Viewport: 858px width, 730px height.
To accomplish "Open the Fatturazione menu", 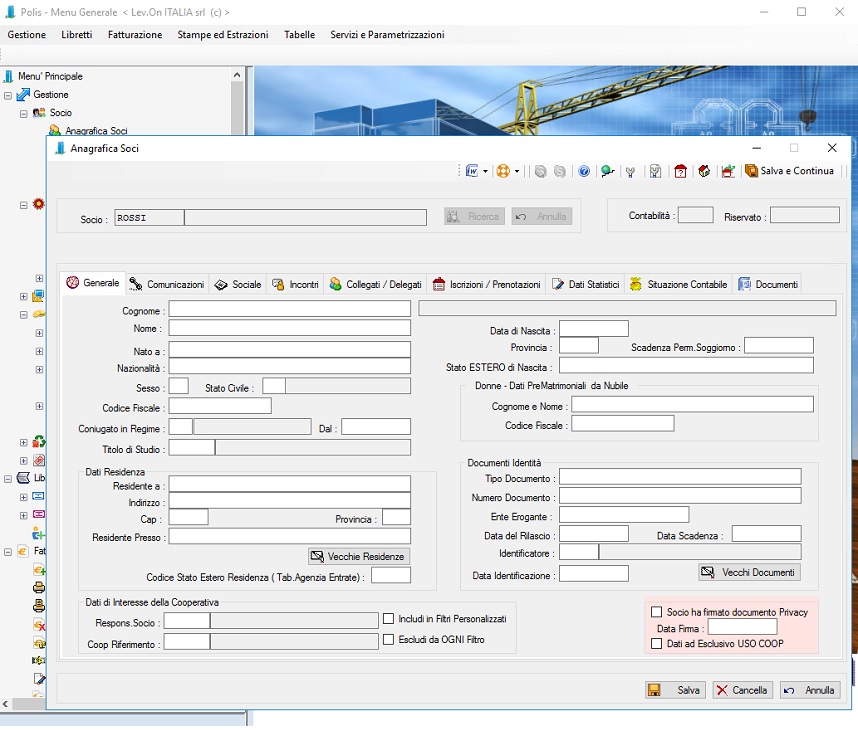I will click(135, 34).
